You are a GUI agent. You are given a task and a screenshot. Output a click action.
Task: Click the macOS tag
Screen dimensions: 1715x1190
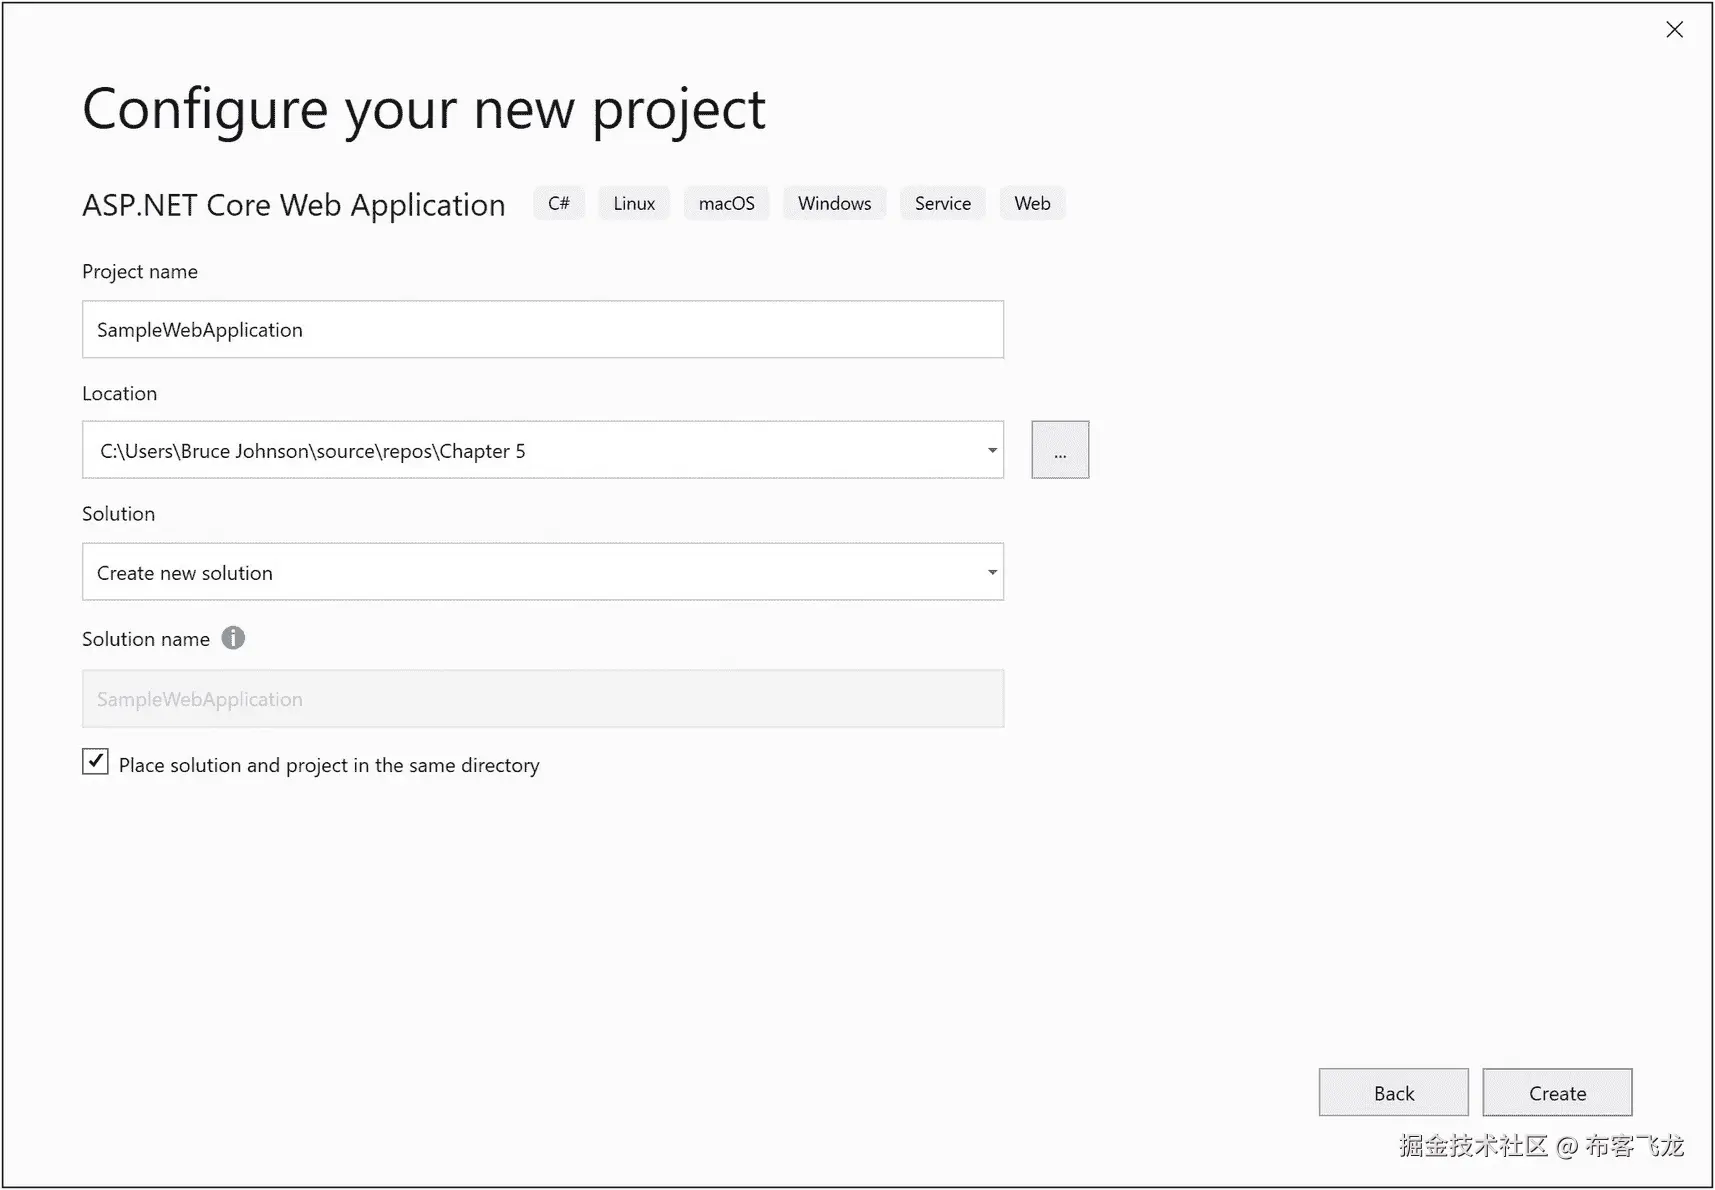(727, 204)
